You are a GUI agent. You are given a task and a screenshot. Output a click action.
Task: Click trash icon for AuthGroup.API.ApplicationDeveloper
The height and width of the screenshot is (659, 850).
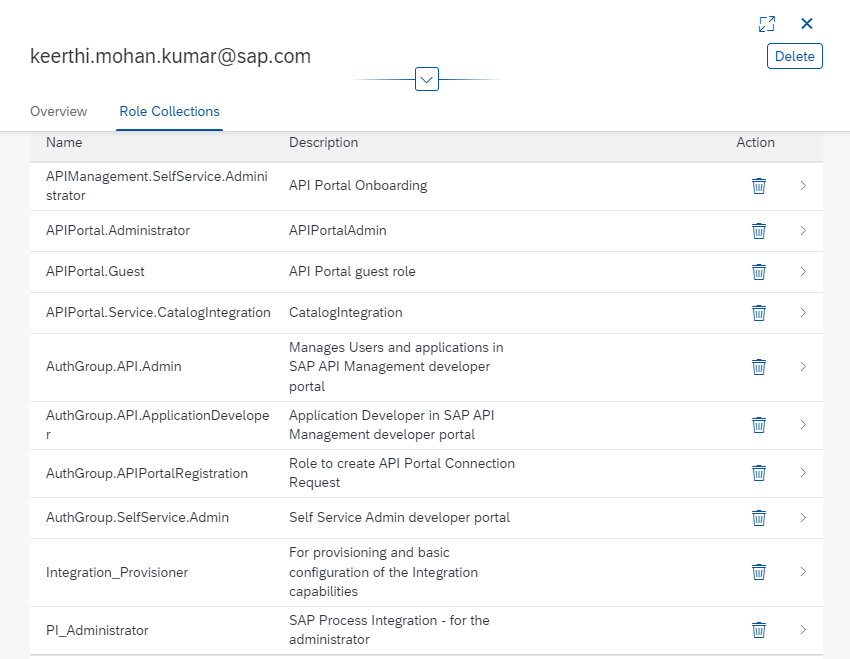[x=759, y=425]
